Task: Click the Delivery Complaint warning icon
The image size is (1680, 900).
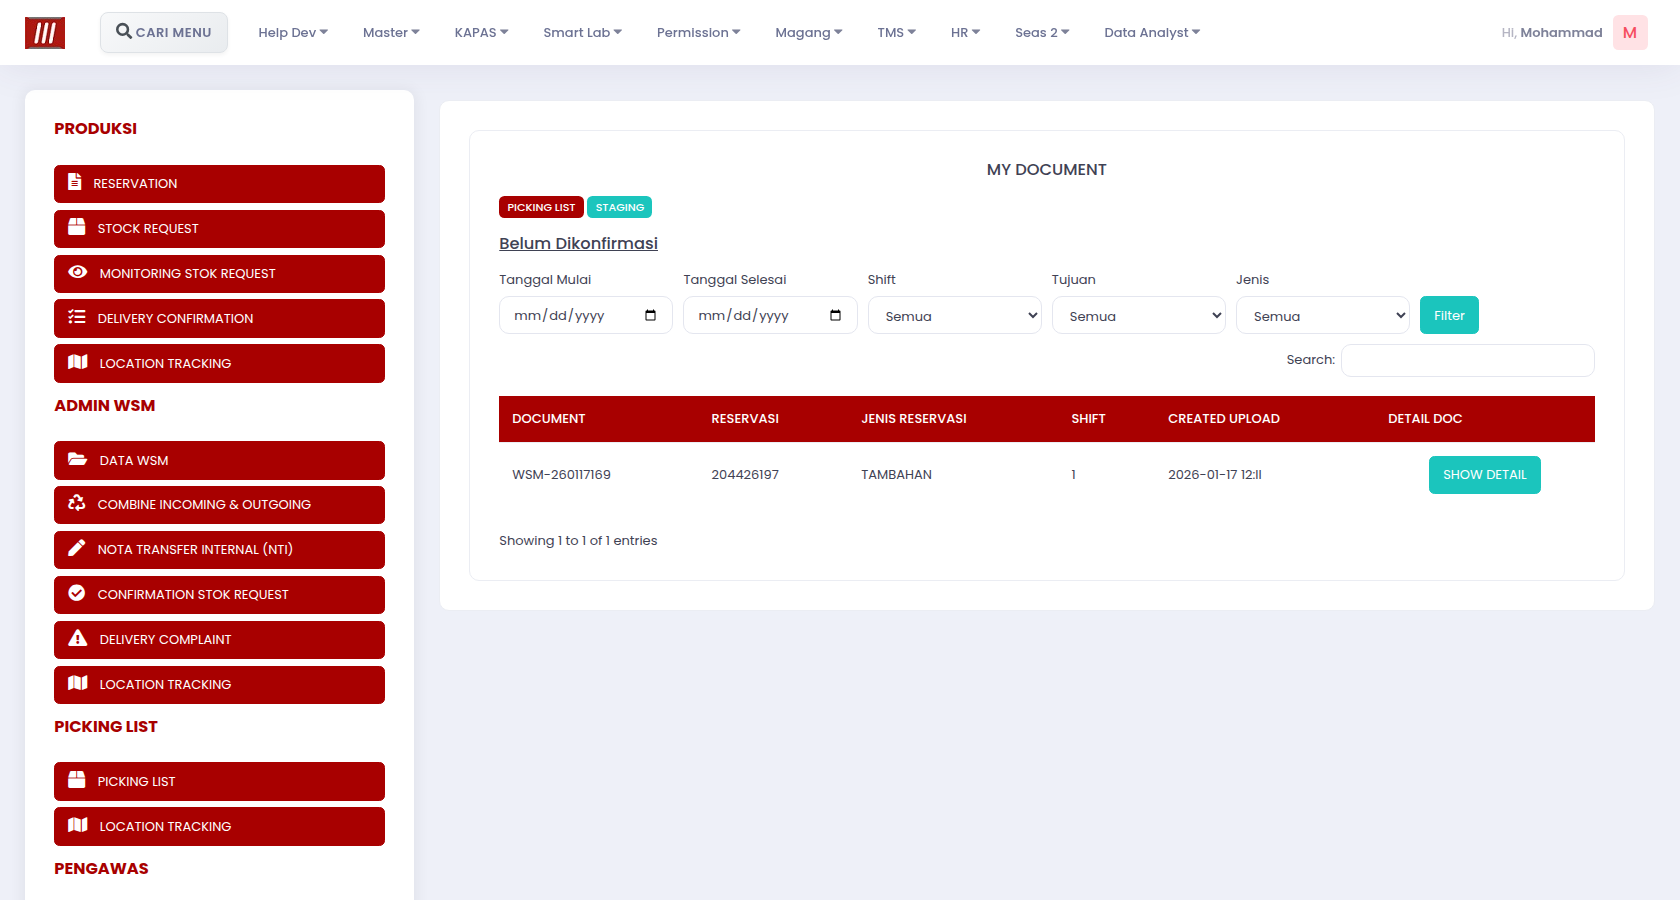Action: [77, 638]
